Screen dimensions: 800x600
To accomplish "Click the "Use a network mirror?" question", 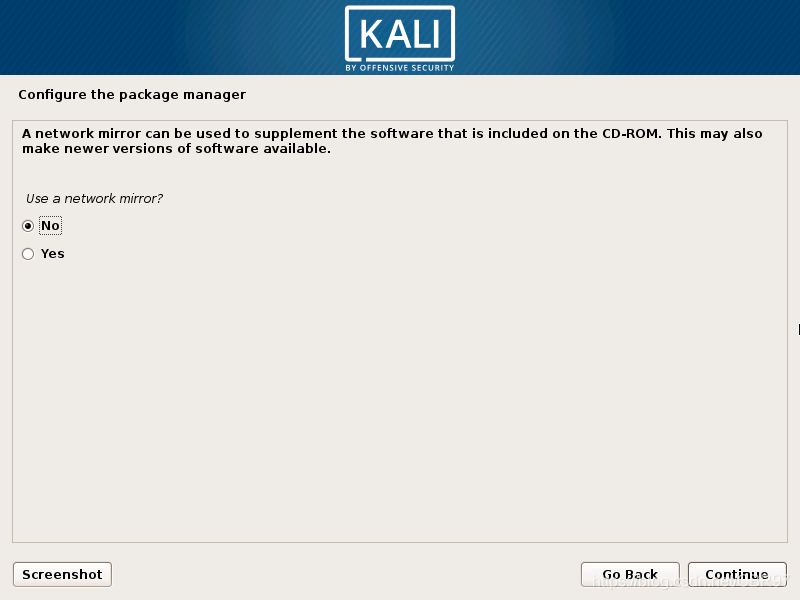I will click(x=94, y=199).
